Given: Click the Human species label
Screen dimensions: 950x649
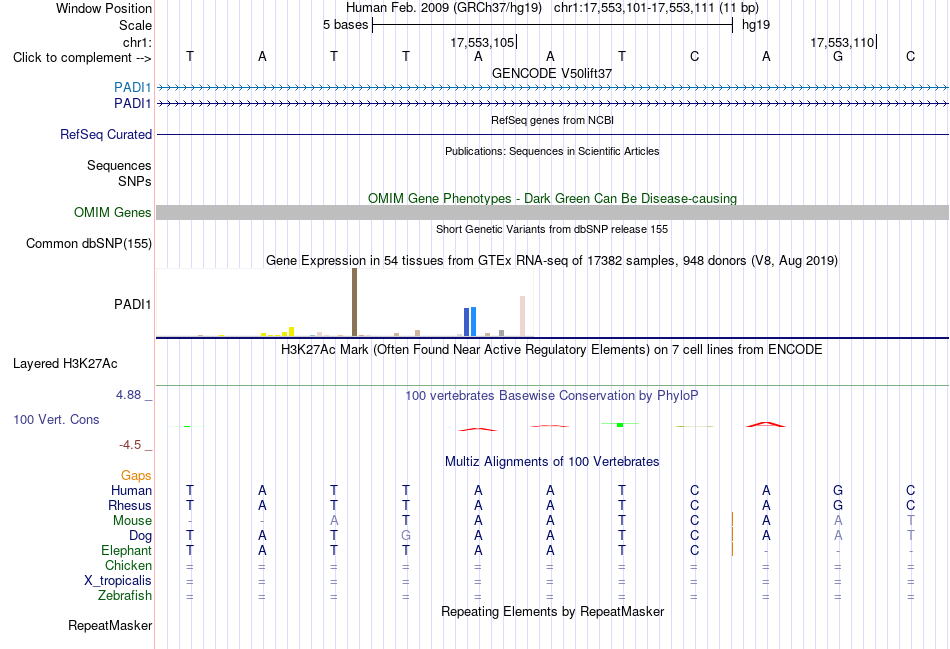Looking at the screenshot, I should point(131,490).
